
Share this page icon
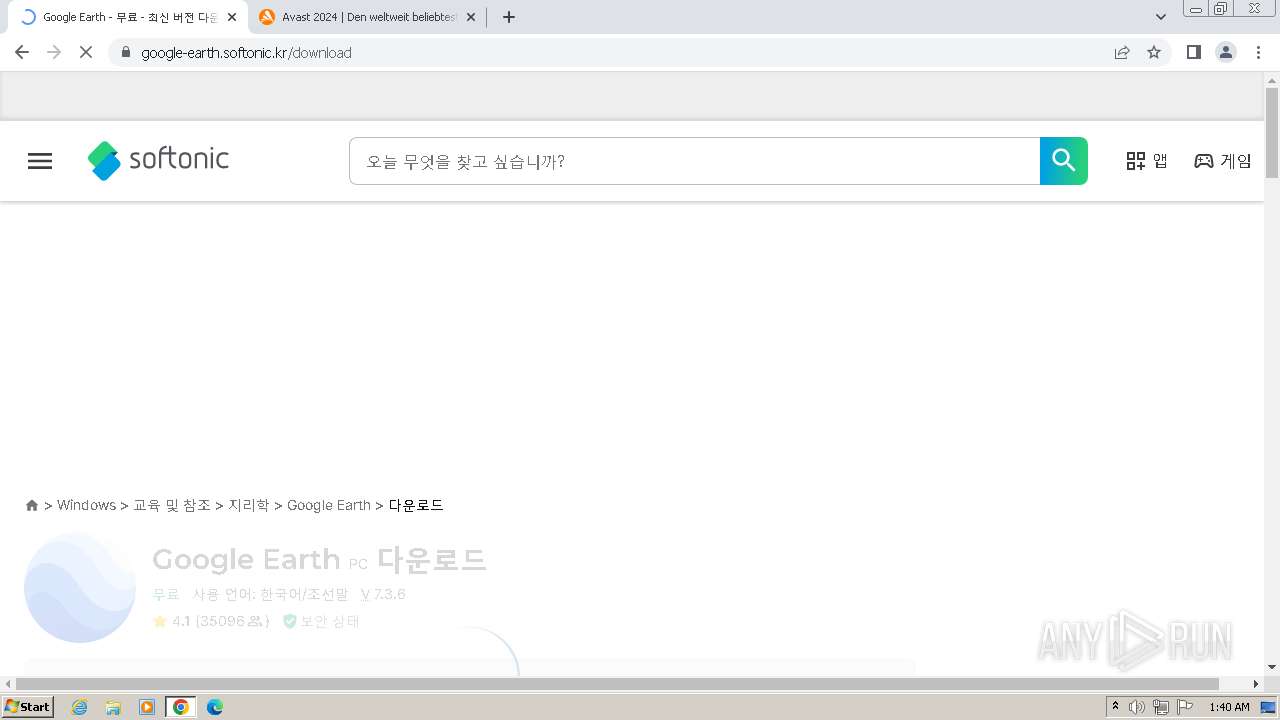[1122, 52]
